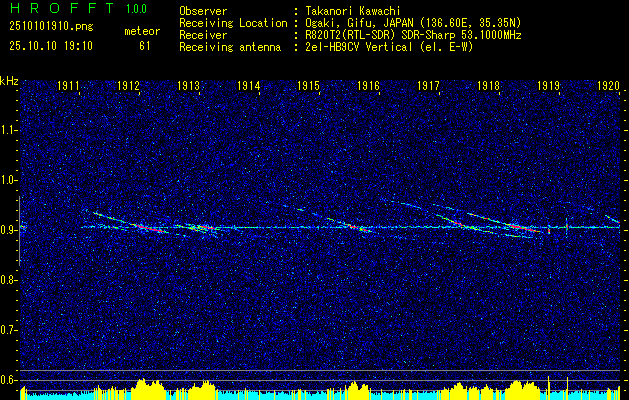Click the Receiving Location label
The image size is (629, 400).
click(x=233, y=23)
